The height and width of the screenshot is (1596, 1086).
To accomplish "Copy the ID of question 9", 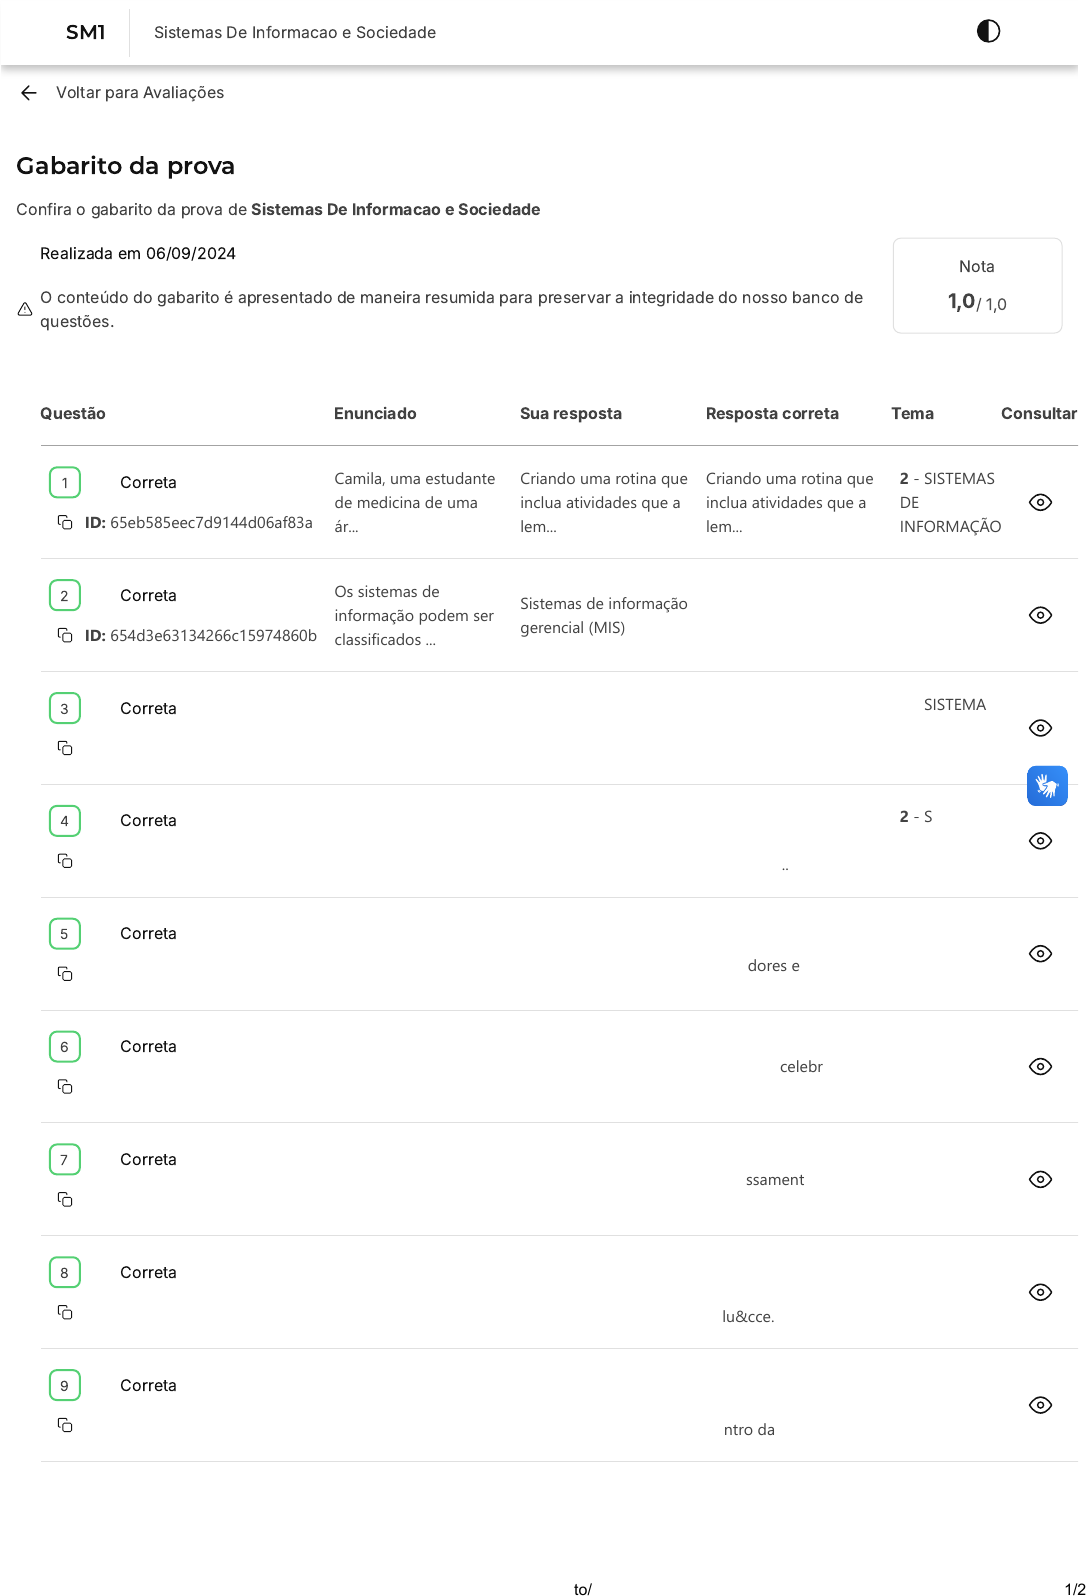I will click(x=65, y=1426).
